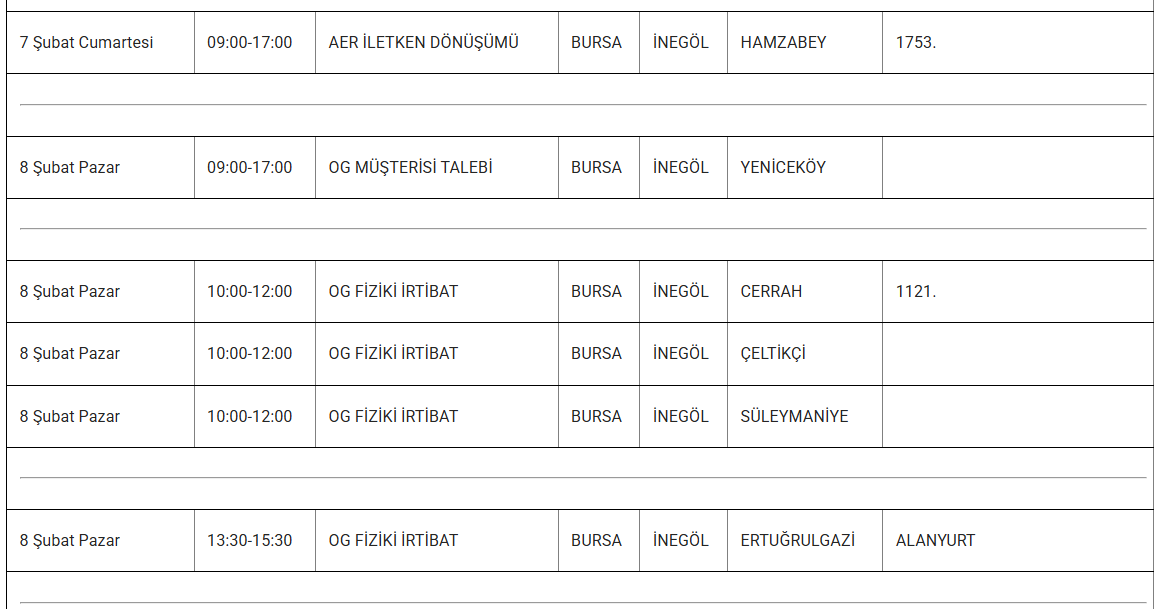
Task: Click '8 Şubat Pazar' in the YENİCEKÖY row
Action: point(70,168)
